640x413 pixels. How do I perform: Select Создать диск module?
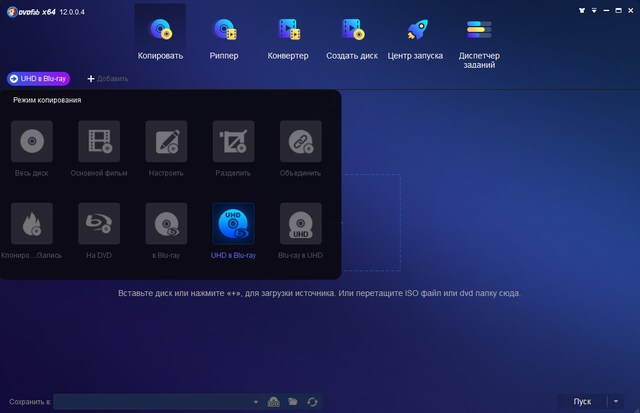353,37
